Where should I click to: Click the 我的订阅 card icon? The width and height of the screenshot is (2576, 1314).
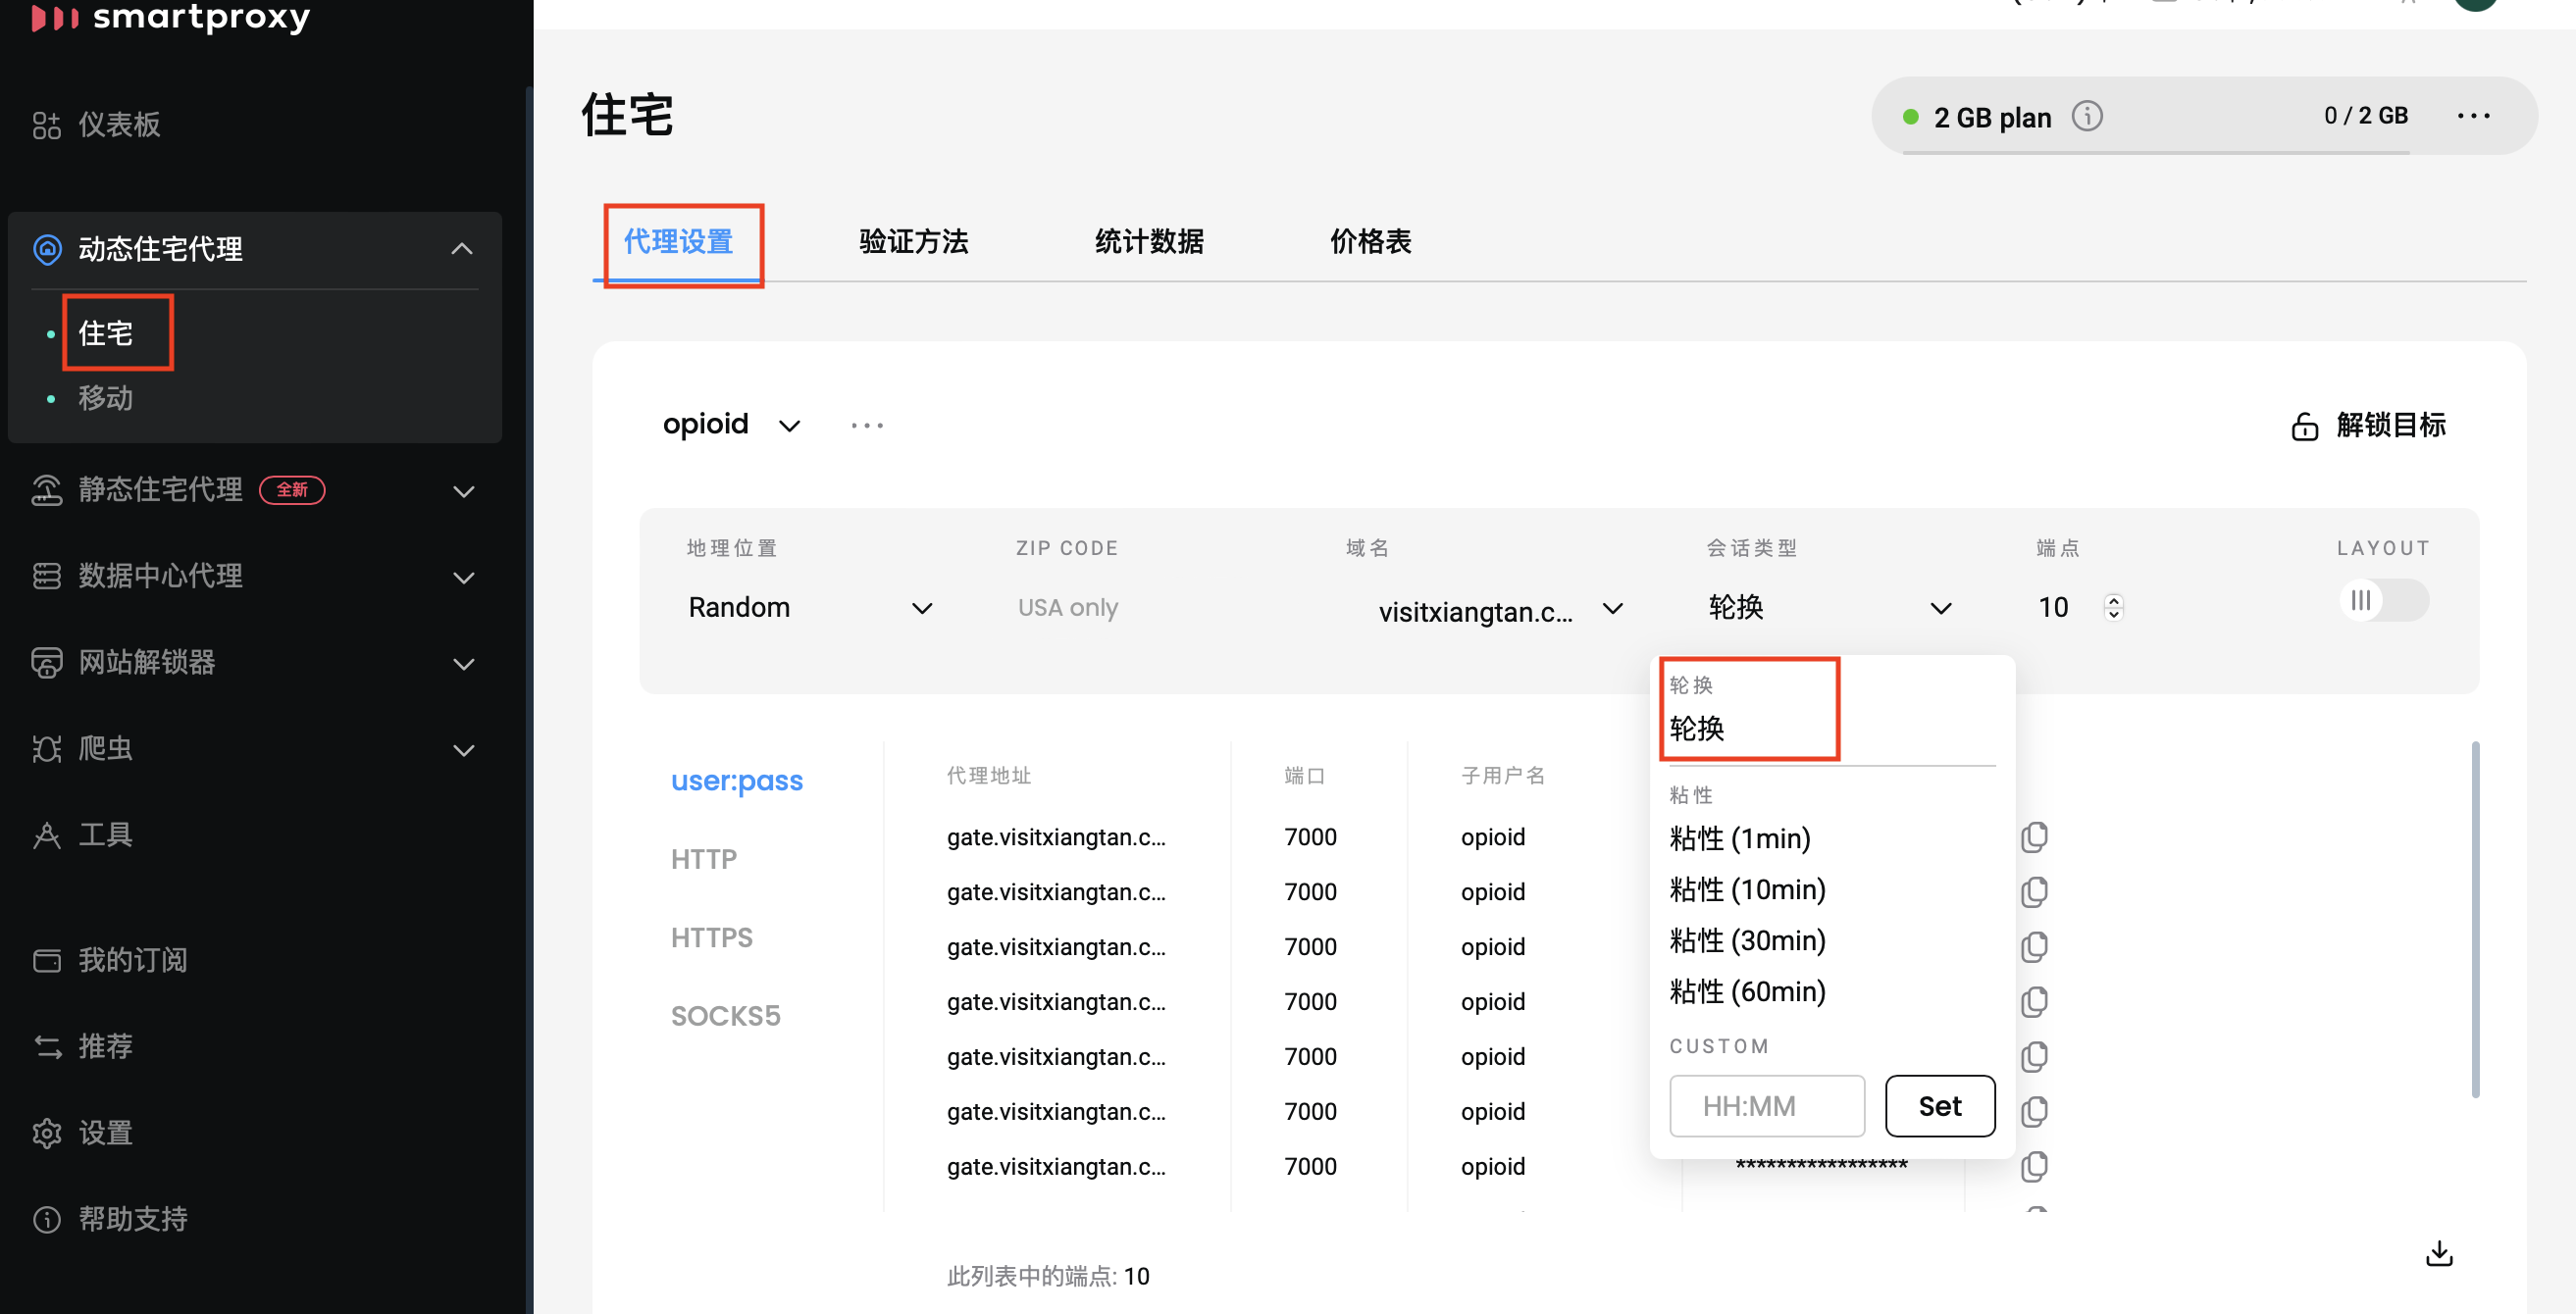pos(46,961)
